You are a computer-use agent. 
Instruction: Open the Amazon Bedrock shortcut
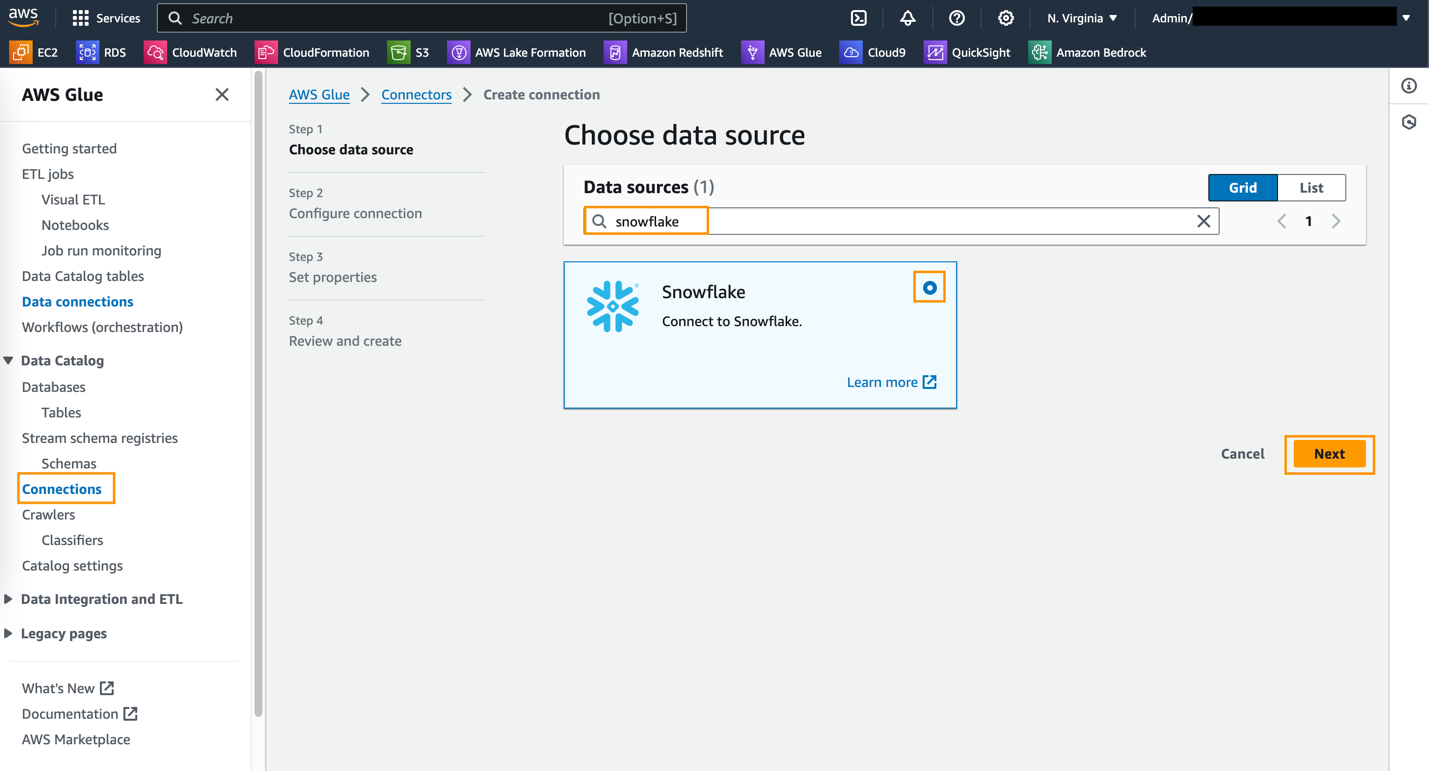1088,52
